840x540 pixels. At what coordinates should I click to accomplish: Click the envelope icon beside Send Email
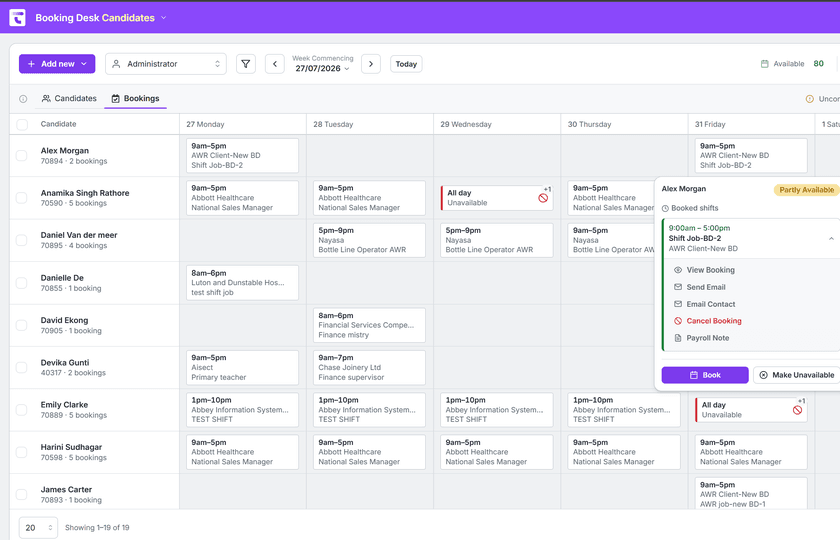coord(678,287)
